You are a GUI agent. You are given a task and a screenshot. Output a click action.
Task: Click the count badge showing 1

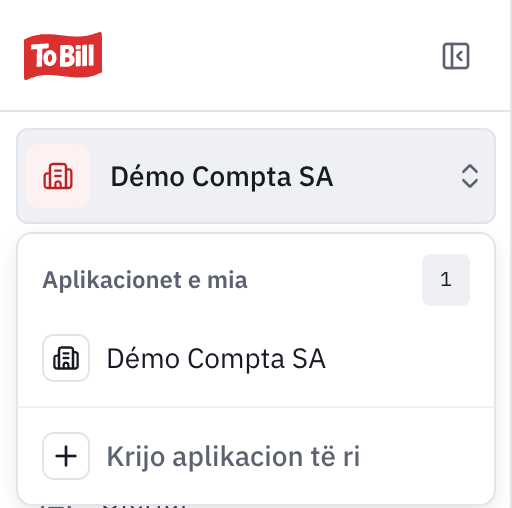click(x=446, y=280)
